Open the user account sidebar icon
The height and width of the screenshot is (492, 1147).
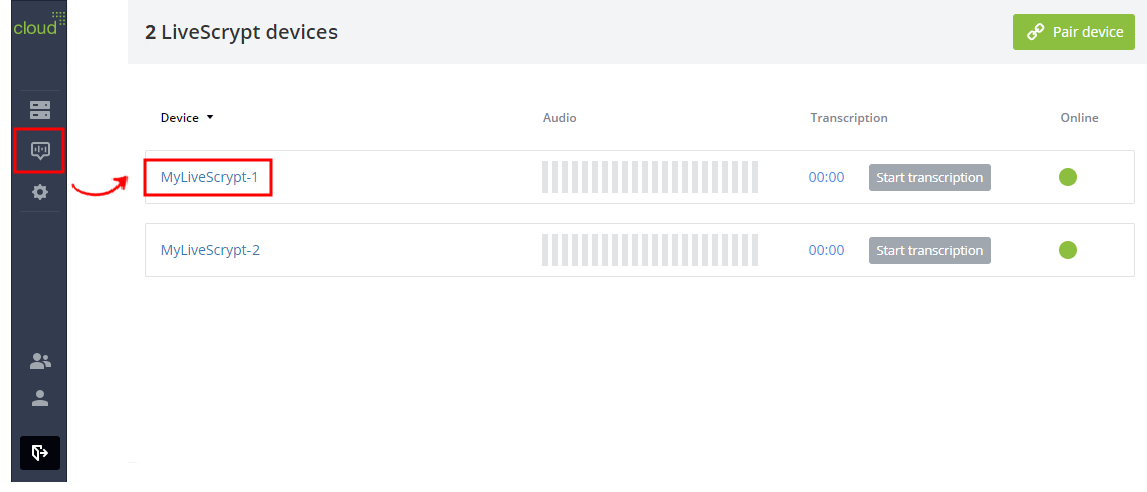click(40, 398)
